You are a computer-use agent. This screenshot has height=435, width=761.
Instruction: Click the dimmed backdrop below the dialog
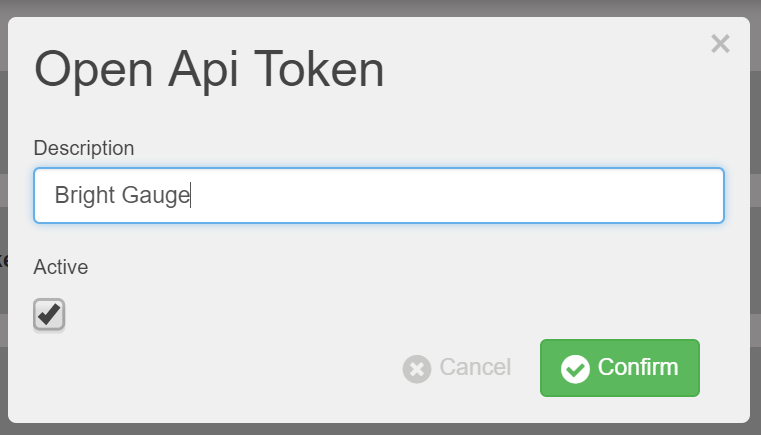pos(380,429)
